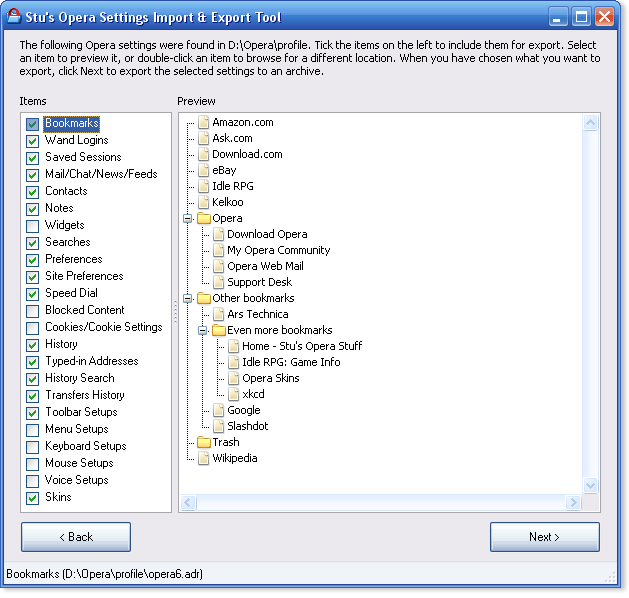Screen dimensions: 629x598
Task: Tick the Keyboard Setups checkbox
Action: click(32, 447)
